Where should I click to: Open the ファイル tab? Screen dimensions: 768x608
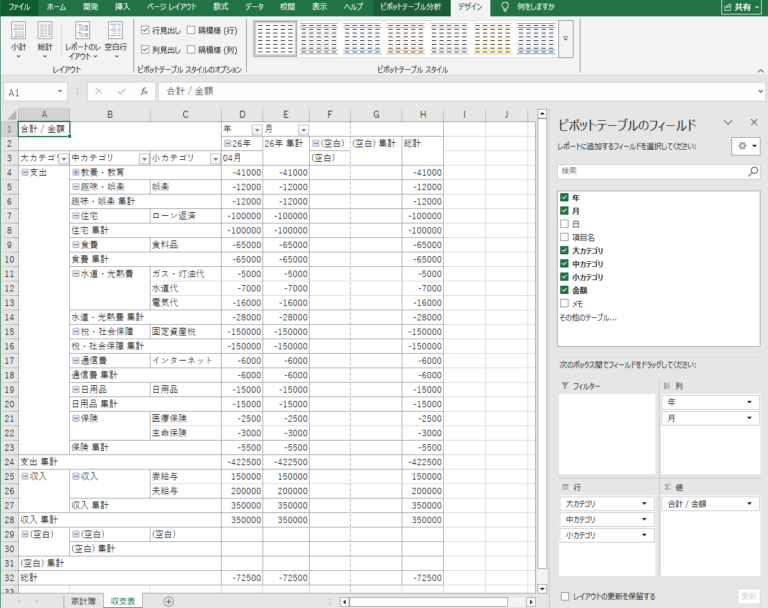coord(19,7)
